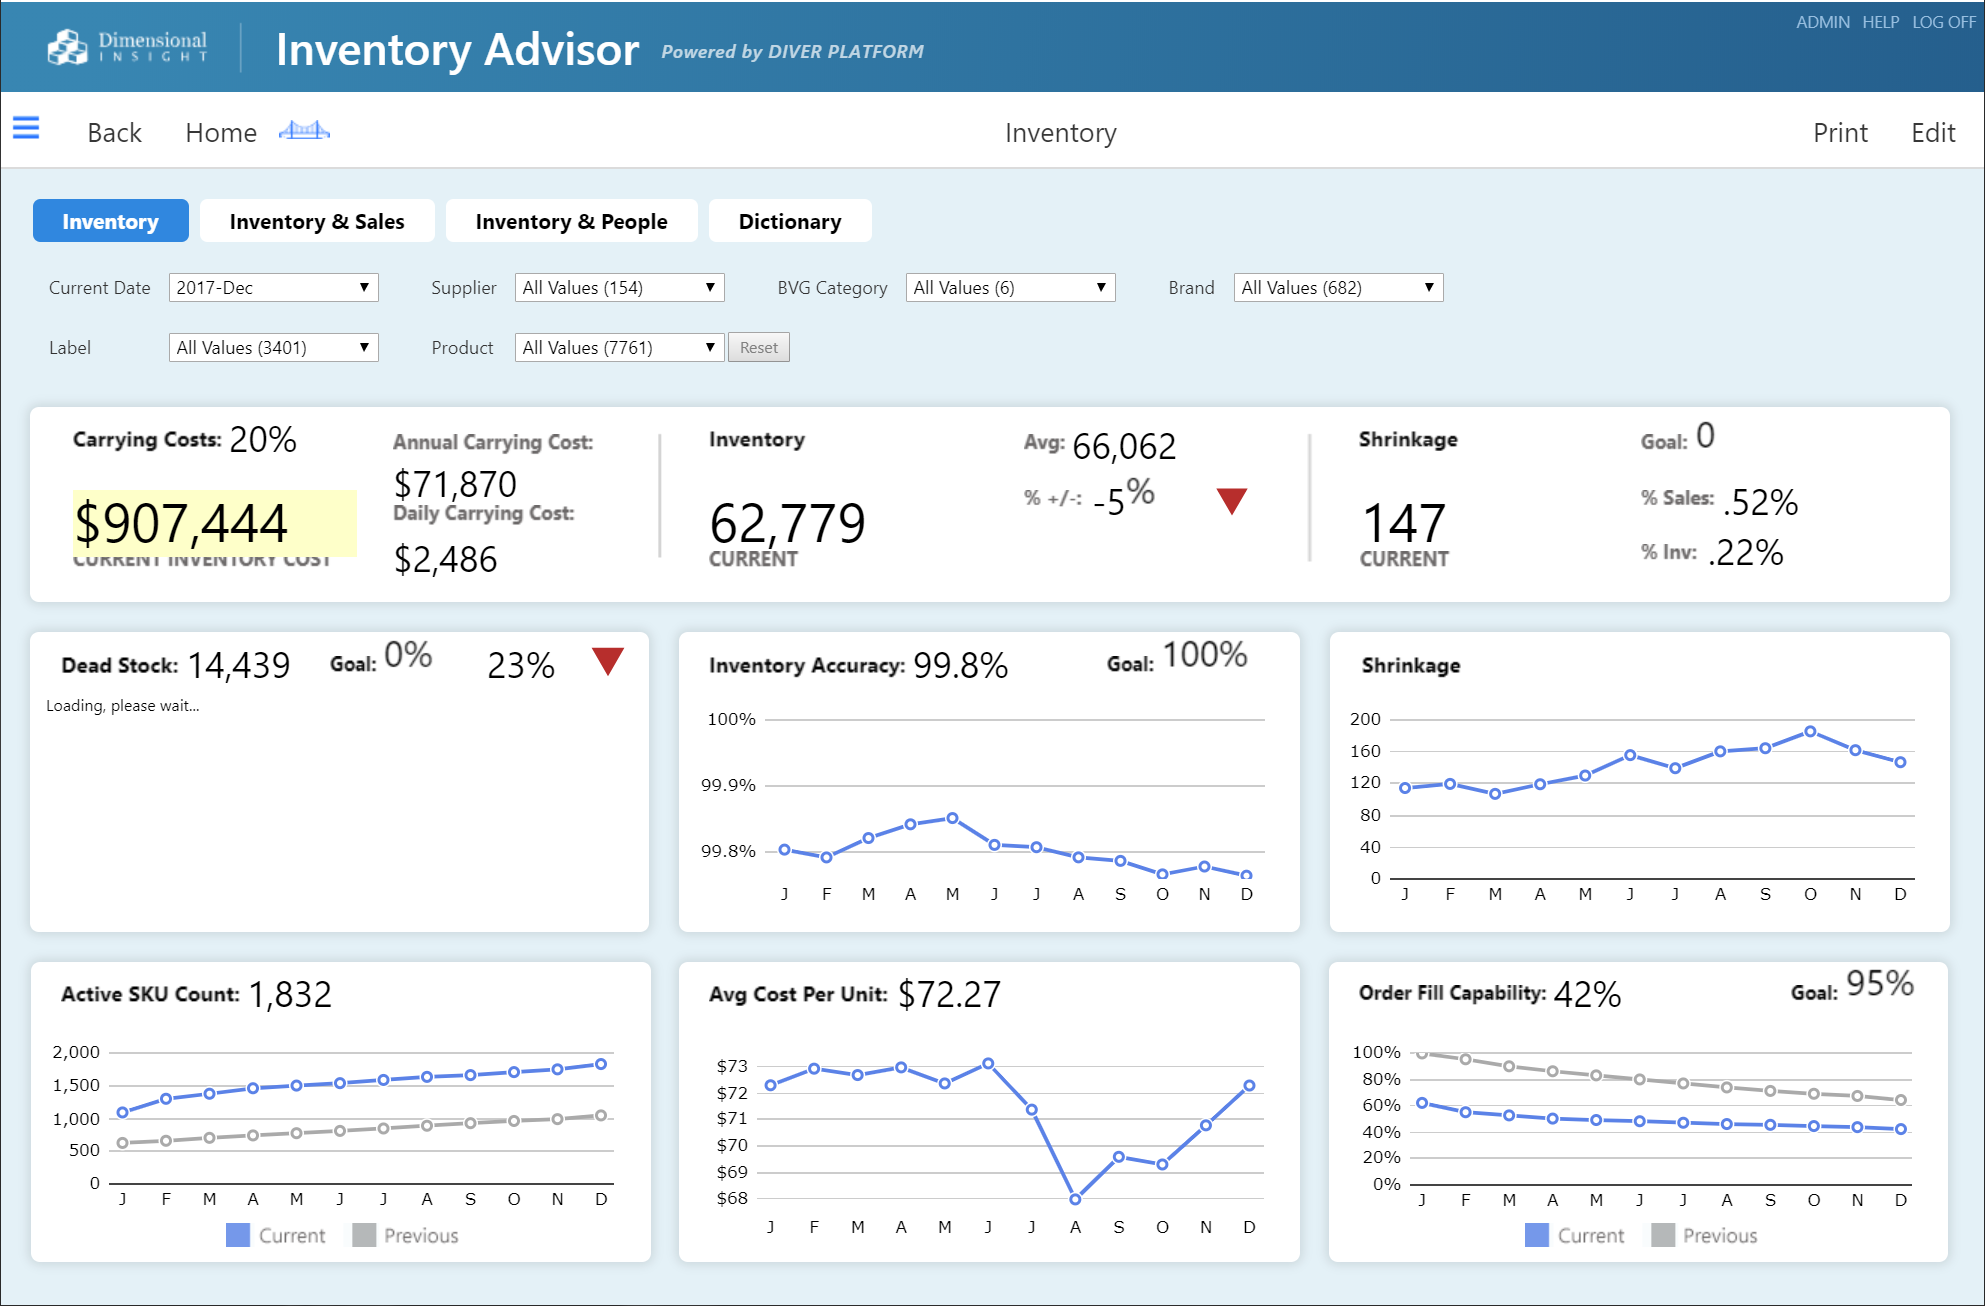Screen dimensions: 1985x1306
Task: Switch to Inventory & Sales tab
Action: point(317,221)
